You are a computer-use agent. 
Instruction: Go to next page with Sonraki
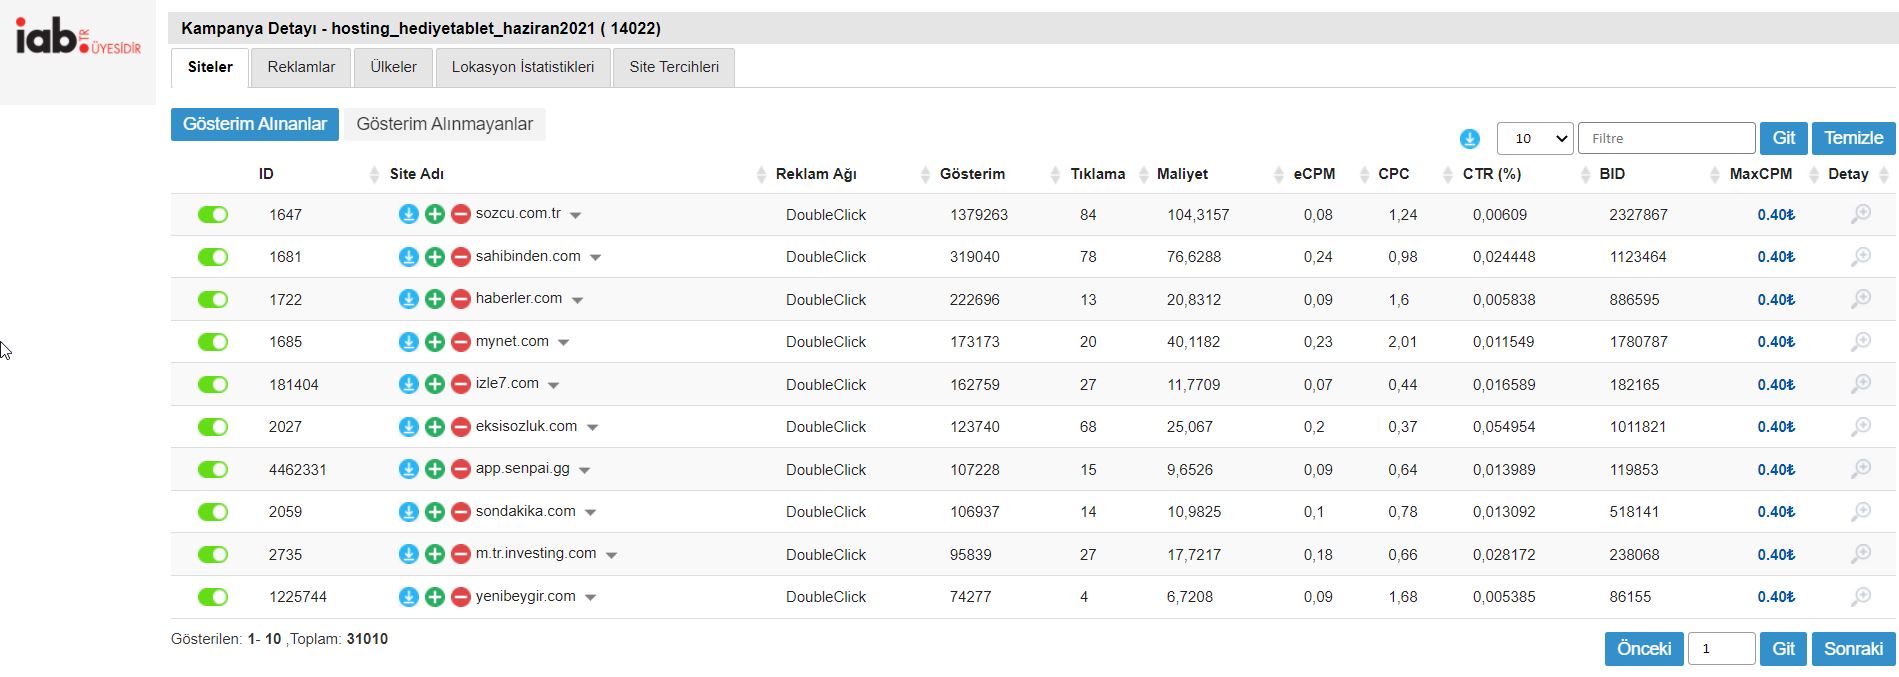point(1854,649)
